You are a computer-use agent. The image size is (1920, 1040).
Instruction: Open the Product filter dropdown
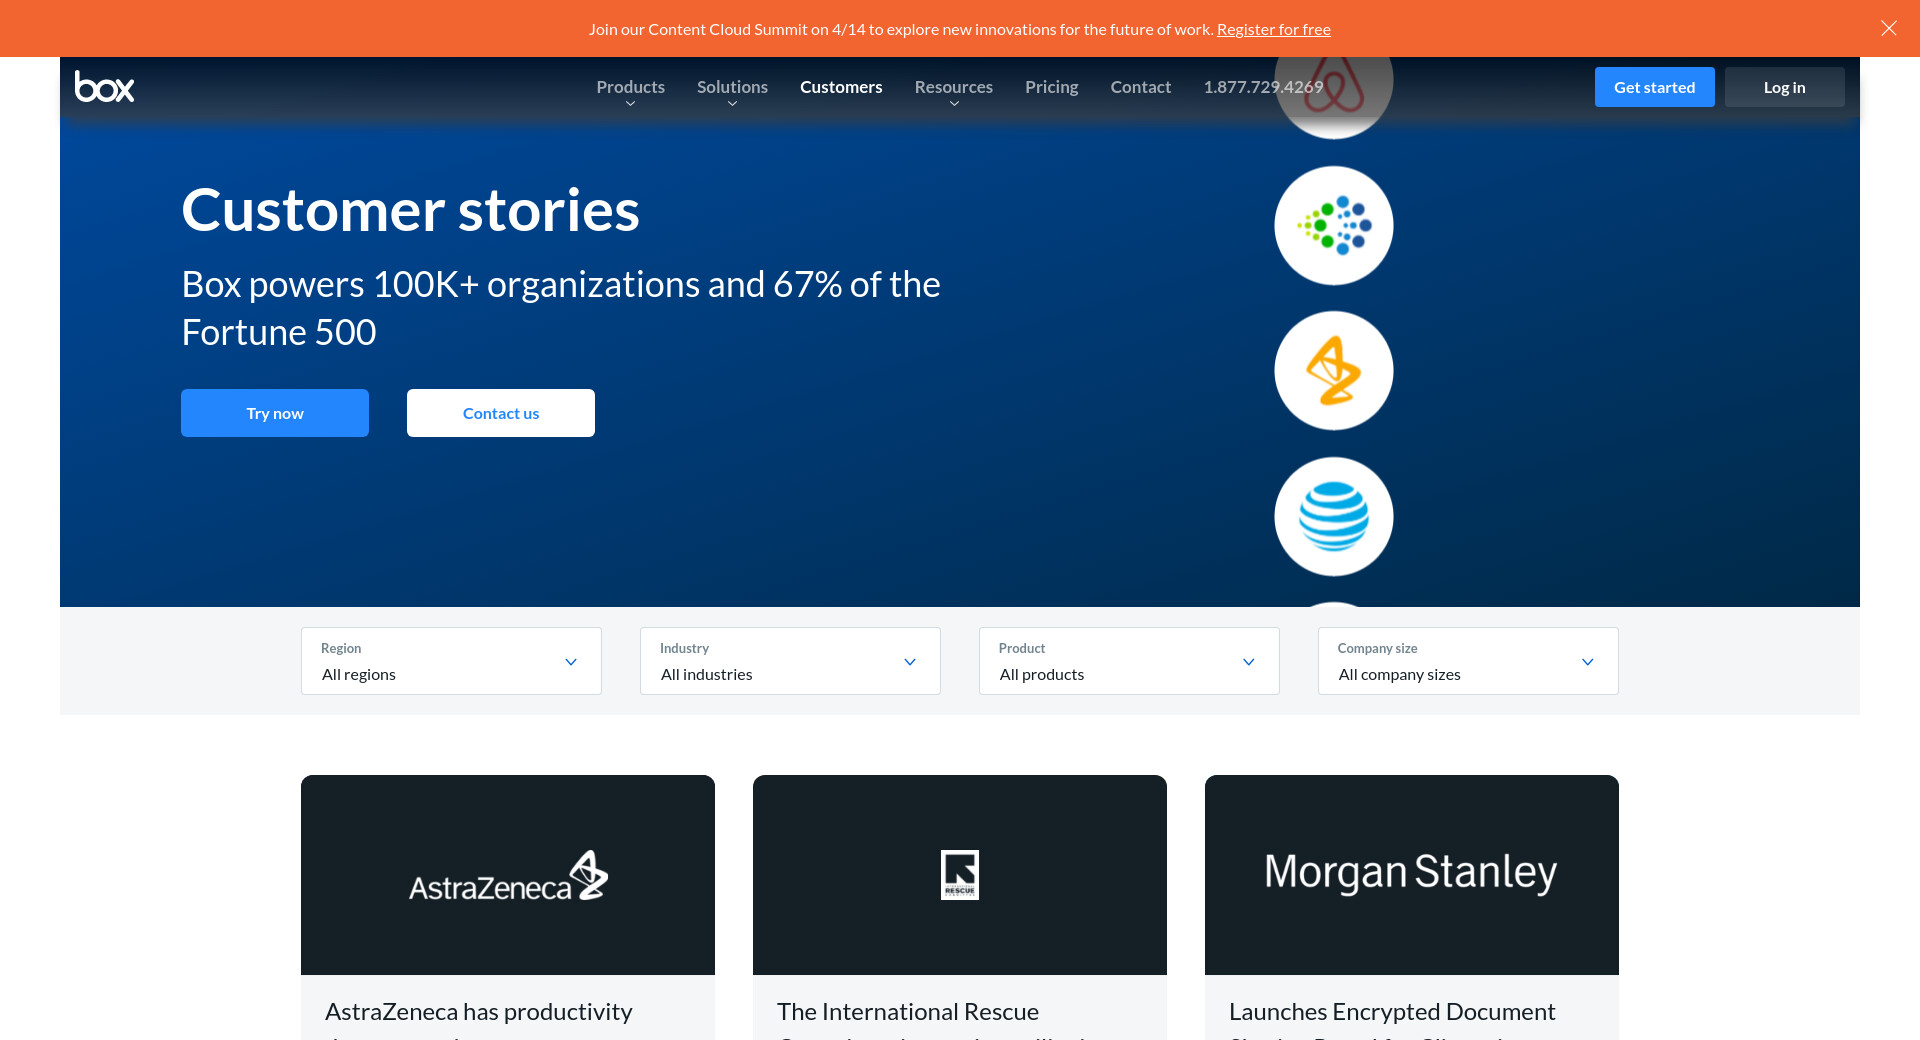[1129, 661]
